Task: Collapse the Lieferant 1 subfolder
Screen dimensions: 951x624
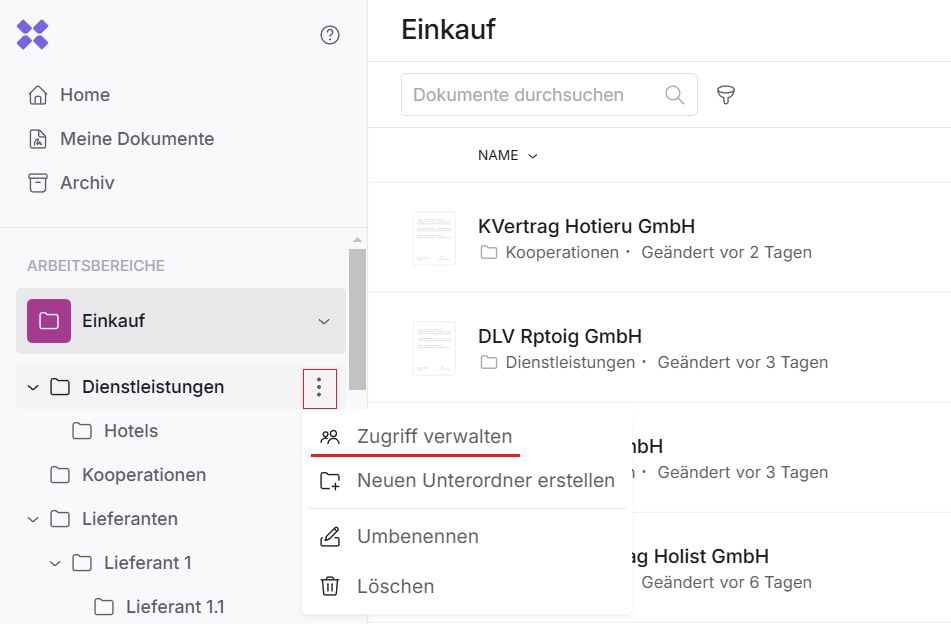Action: click(55, 563)
